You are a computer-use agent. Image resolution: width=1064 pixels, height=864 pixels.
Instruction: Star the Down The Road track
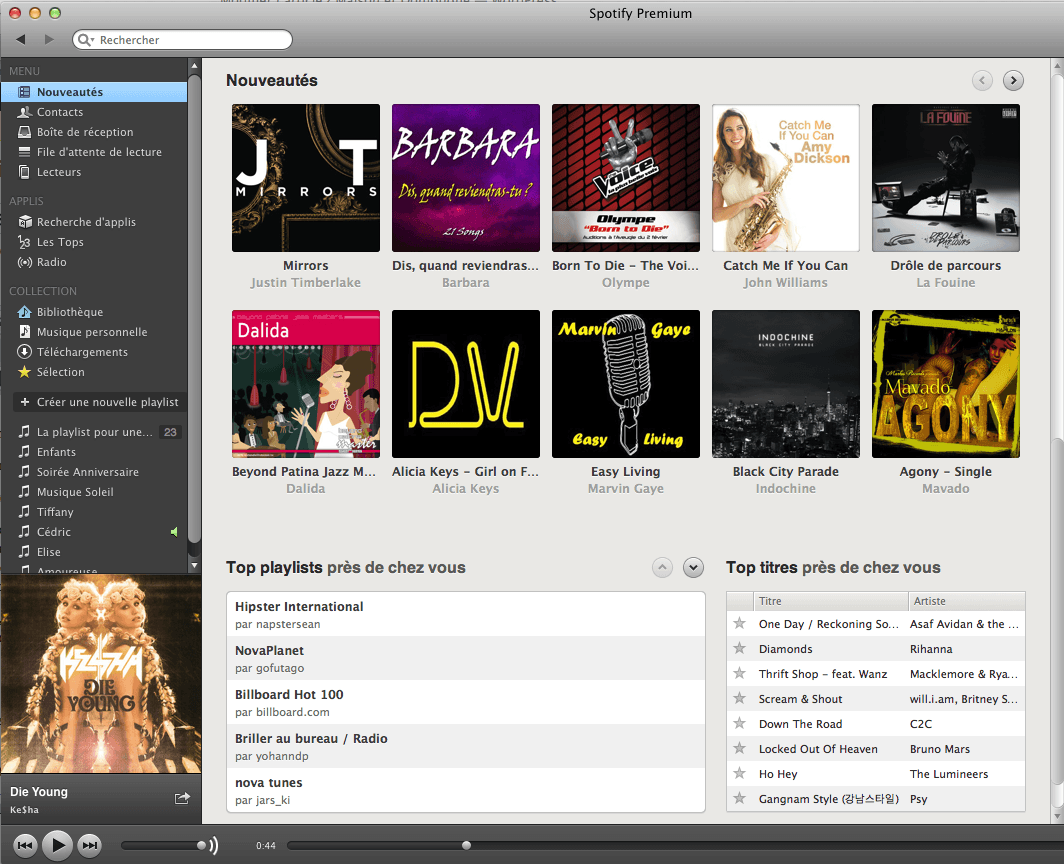point(740,723)
